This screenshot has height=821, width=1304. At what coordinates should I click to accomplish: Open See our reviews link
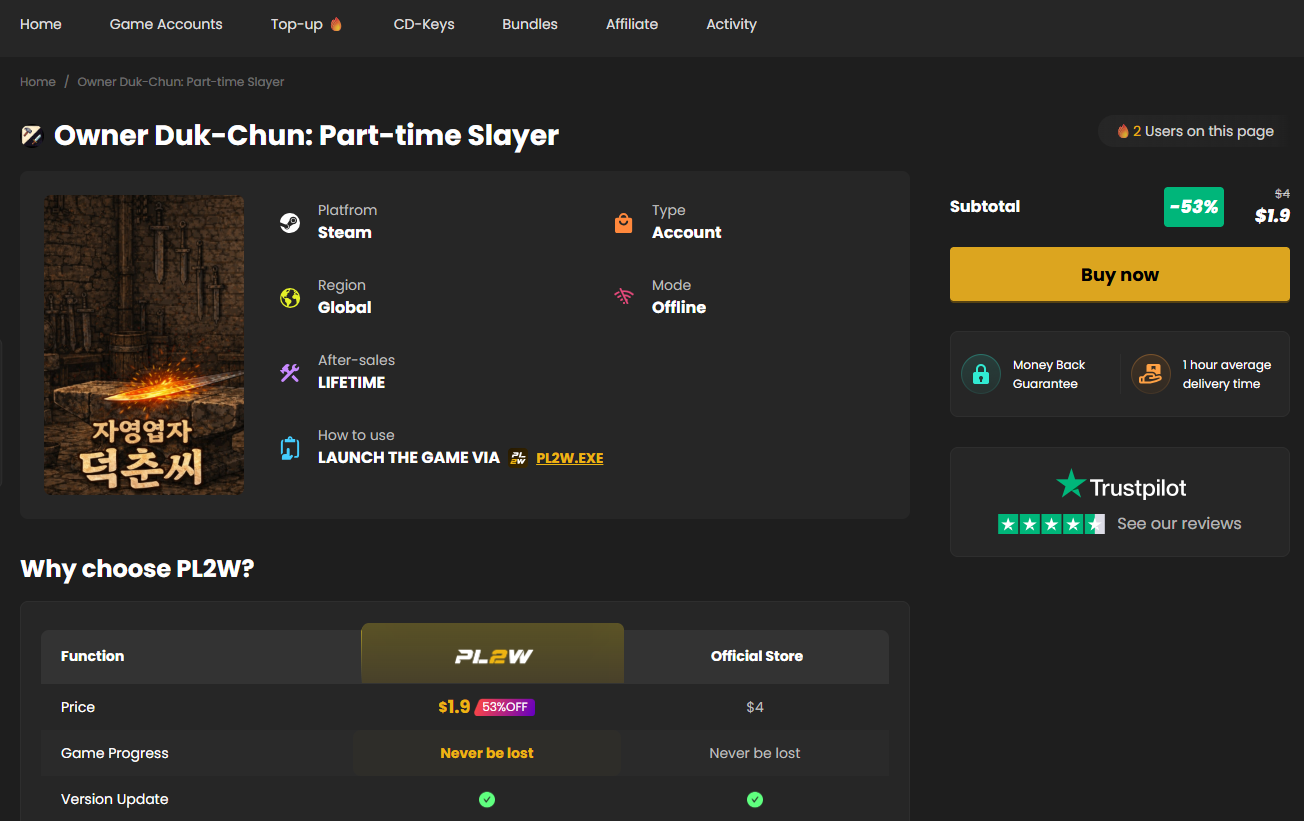click(x=1179, y=524)
